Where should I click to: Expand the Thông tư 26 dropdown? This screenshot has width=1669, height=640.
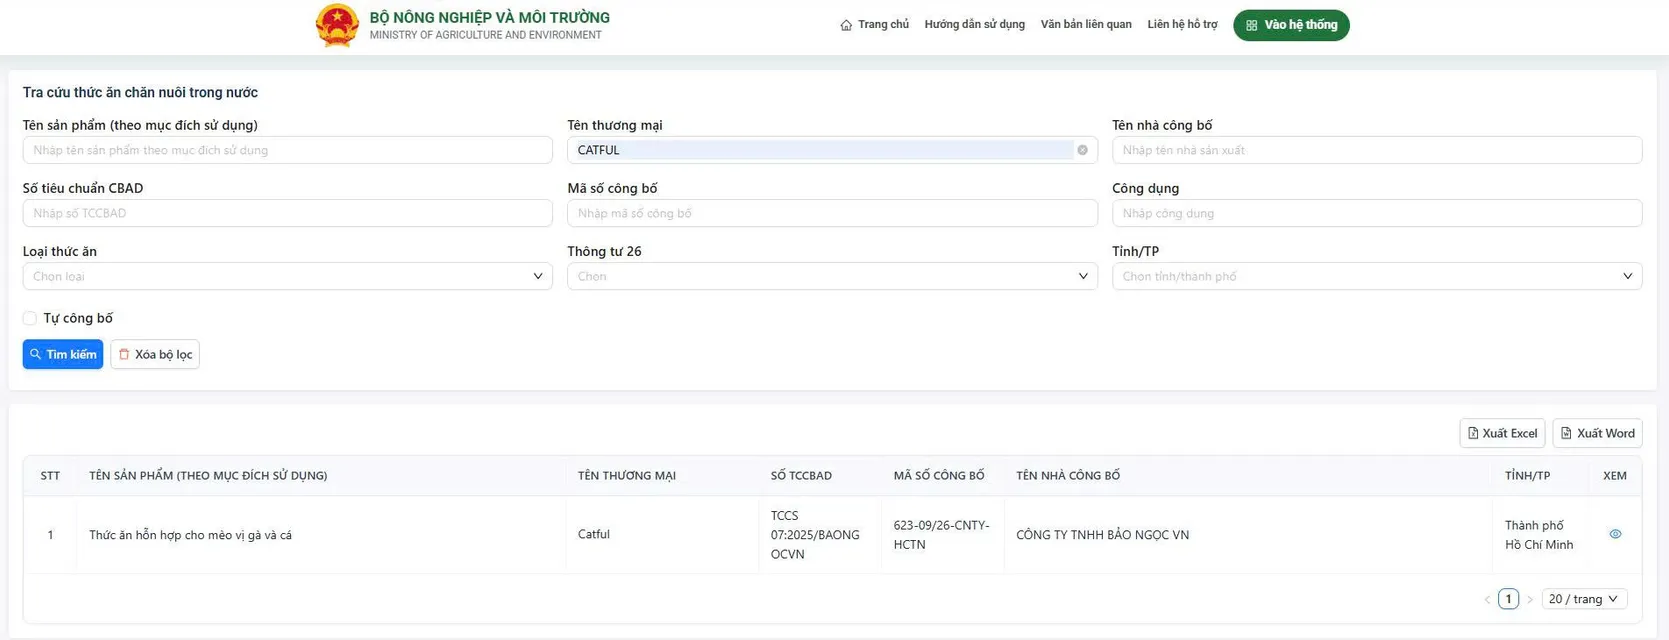(832, 276)
